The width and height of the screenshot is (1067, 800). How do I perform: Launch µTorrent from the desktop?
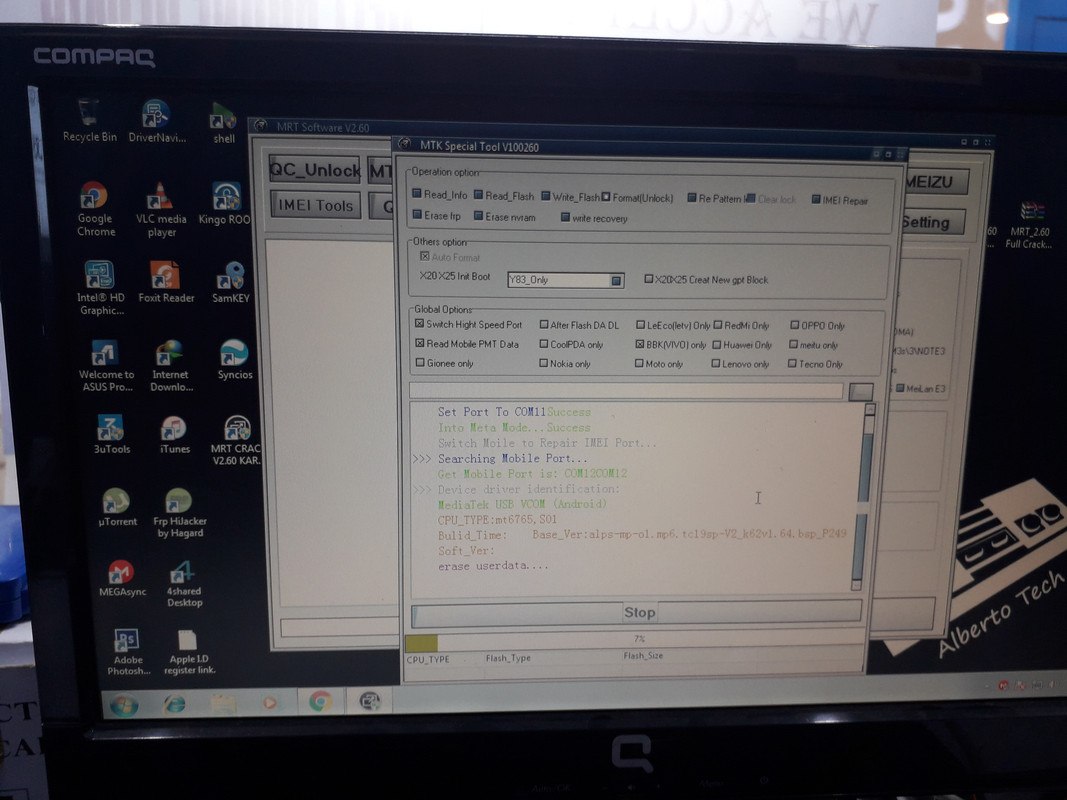tap(117, 507)
